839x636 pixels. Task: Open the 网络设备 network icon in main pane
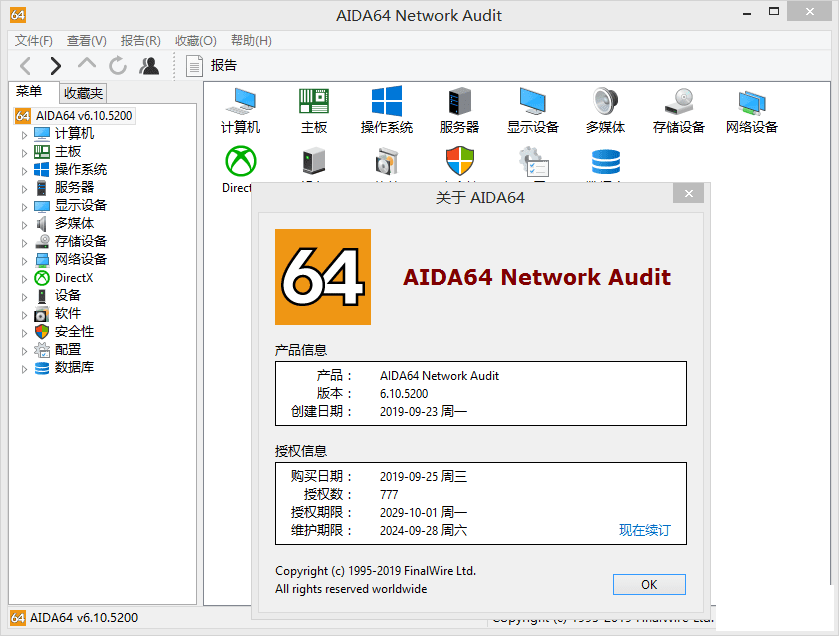tap(752, 111)
